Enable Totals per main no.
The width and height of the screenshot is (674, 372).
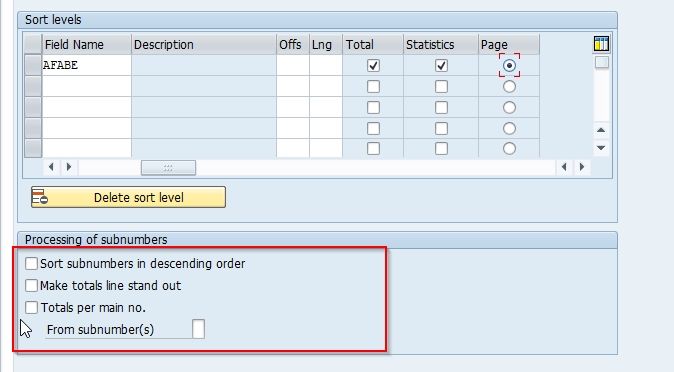31,307
